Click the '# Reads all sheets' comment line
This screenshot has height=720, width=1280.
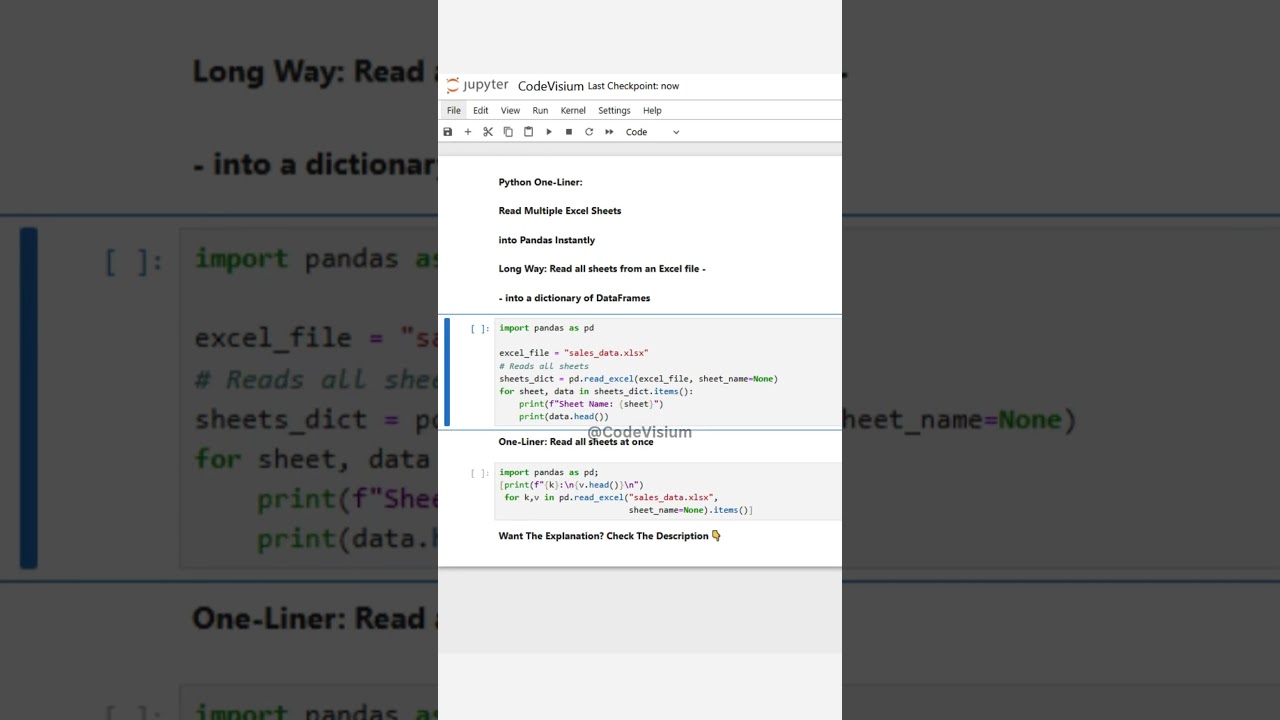coord(544,366)
